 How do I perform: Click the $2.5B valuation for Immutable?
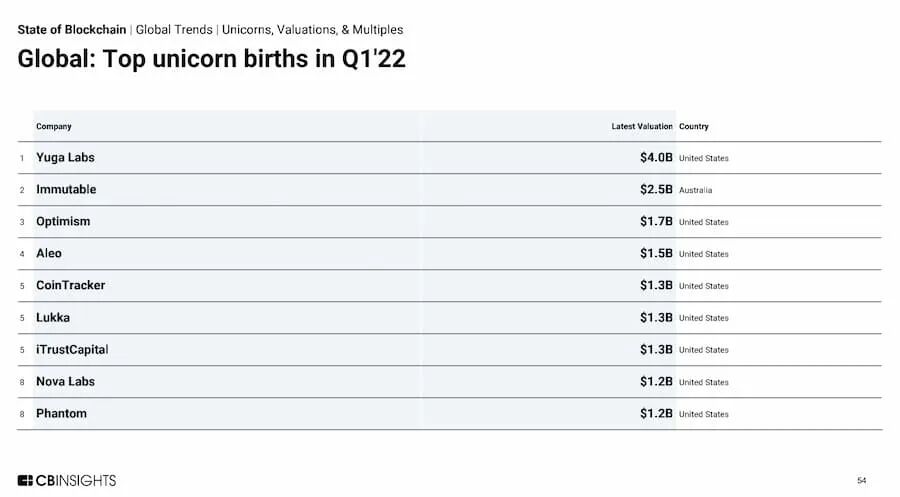pos(656,190)
